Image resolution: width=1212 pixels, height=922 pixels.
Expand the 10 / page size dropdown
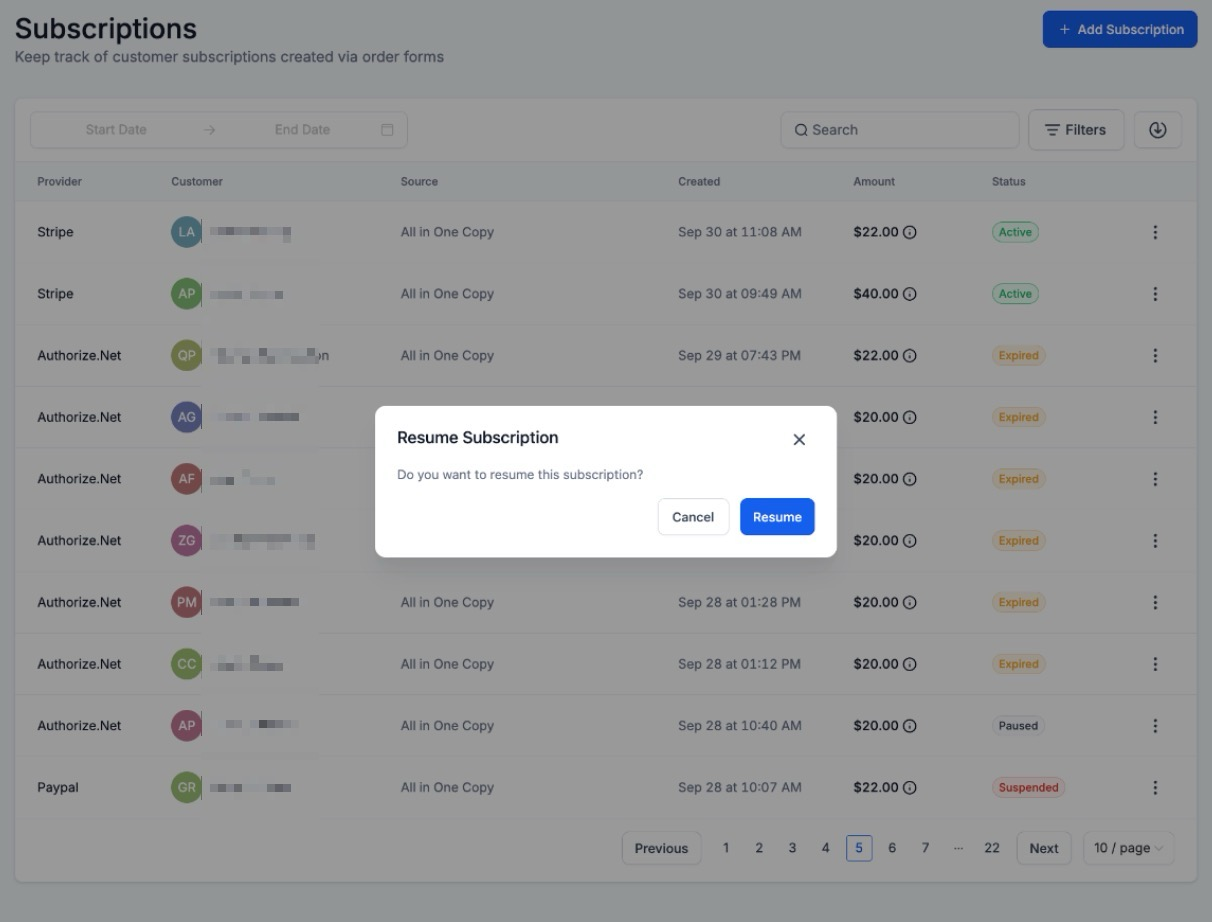click(x=1128, y=848)
